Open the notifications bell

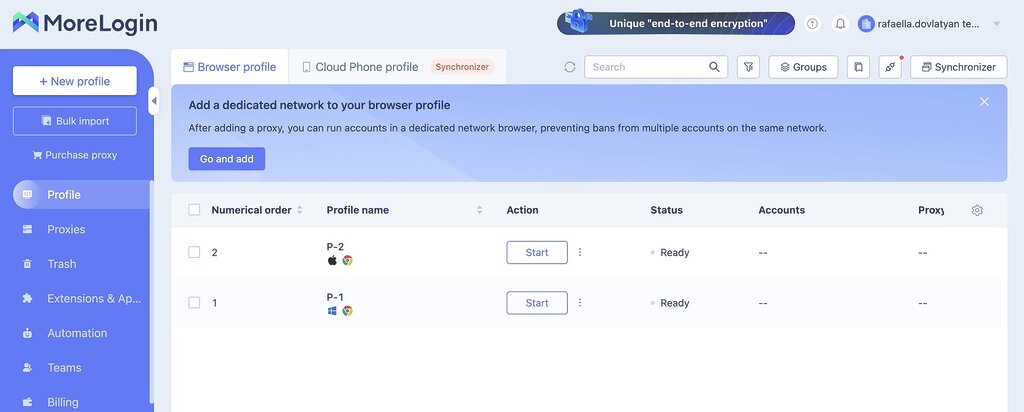tap(840, 24)
